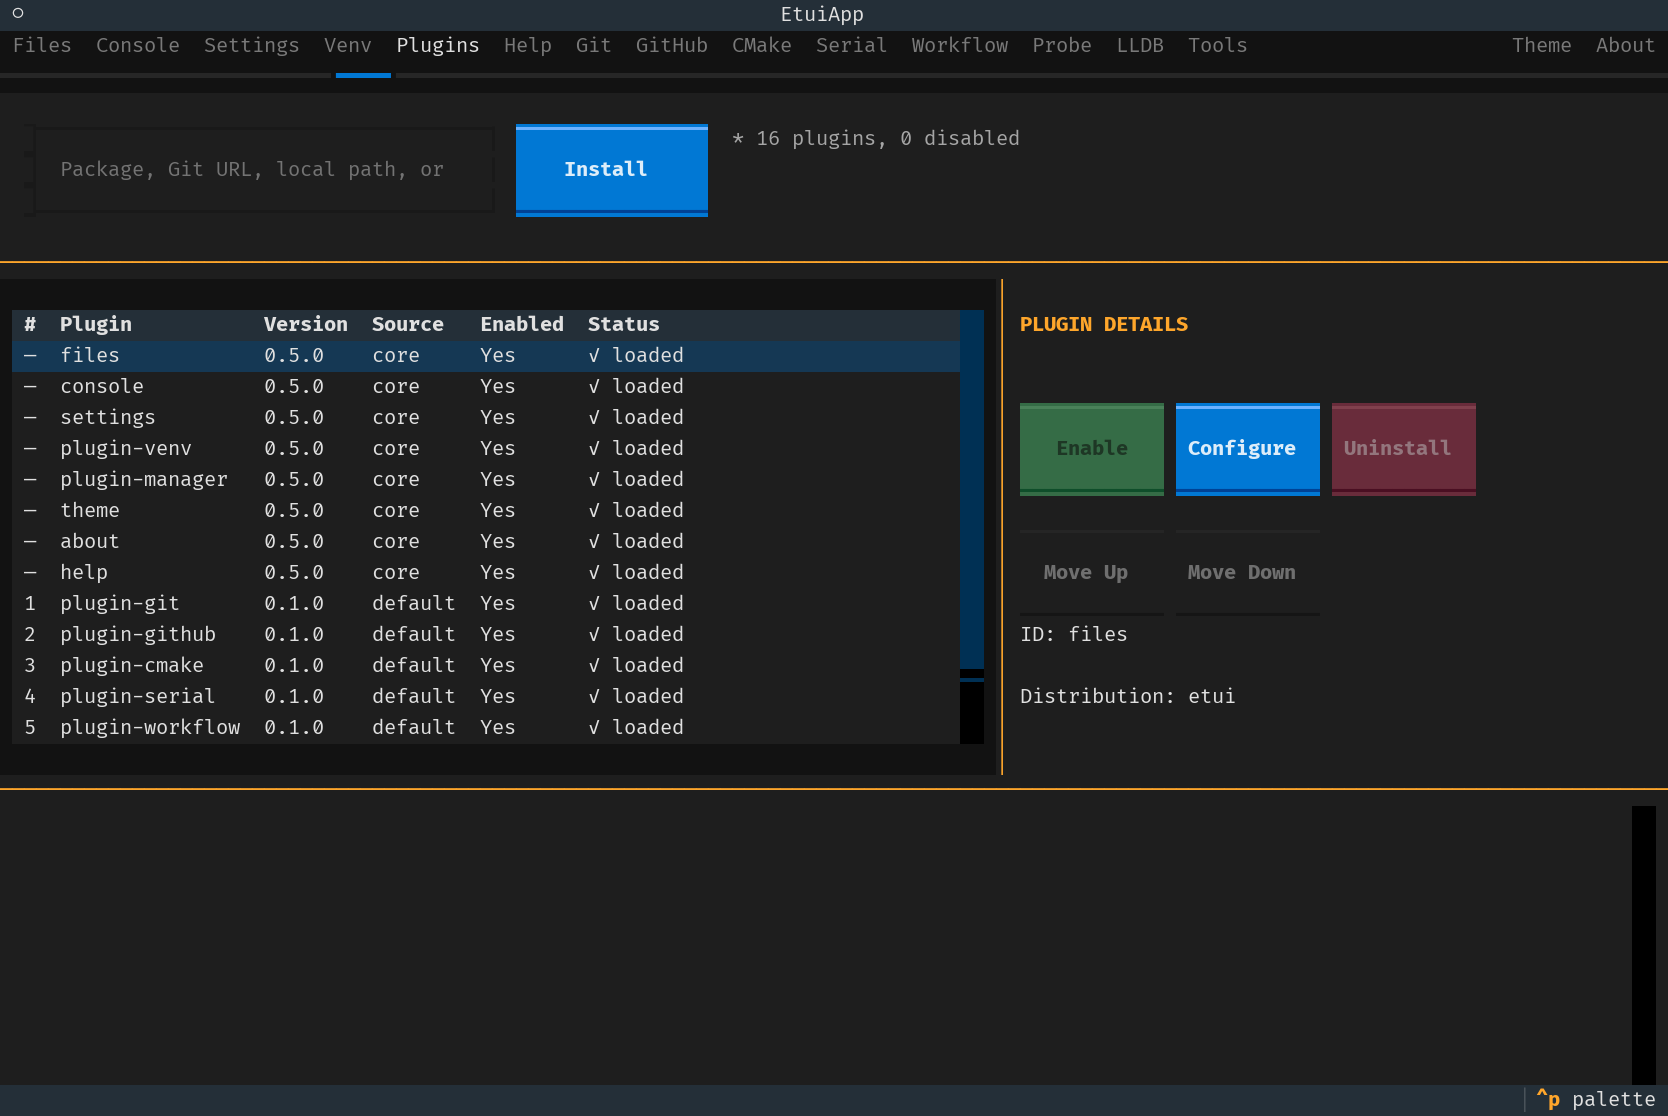The image size is (1668, 1116).
Task: Select the console plugin row
Action: click(486, 387)
